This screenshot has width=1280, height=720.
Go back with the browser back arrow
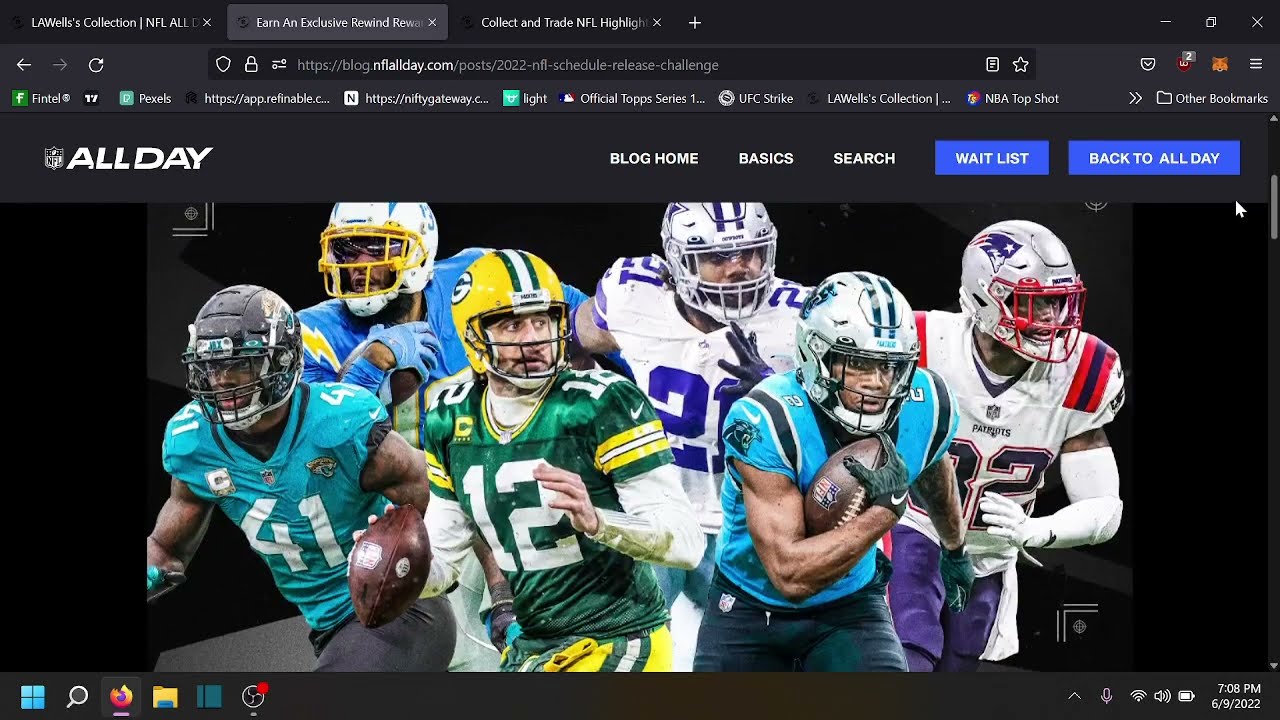(24, 65)
